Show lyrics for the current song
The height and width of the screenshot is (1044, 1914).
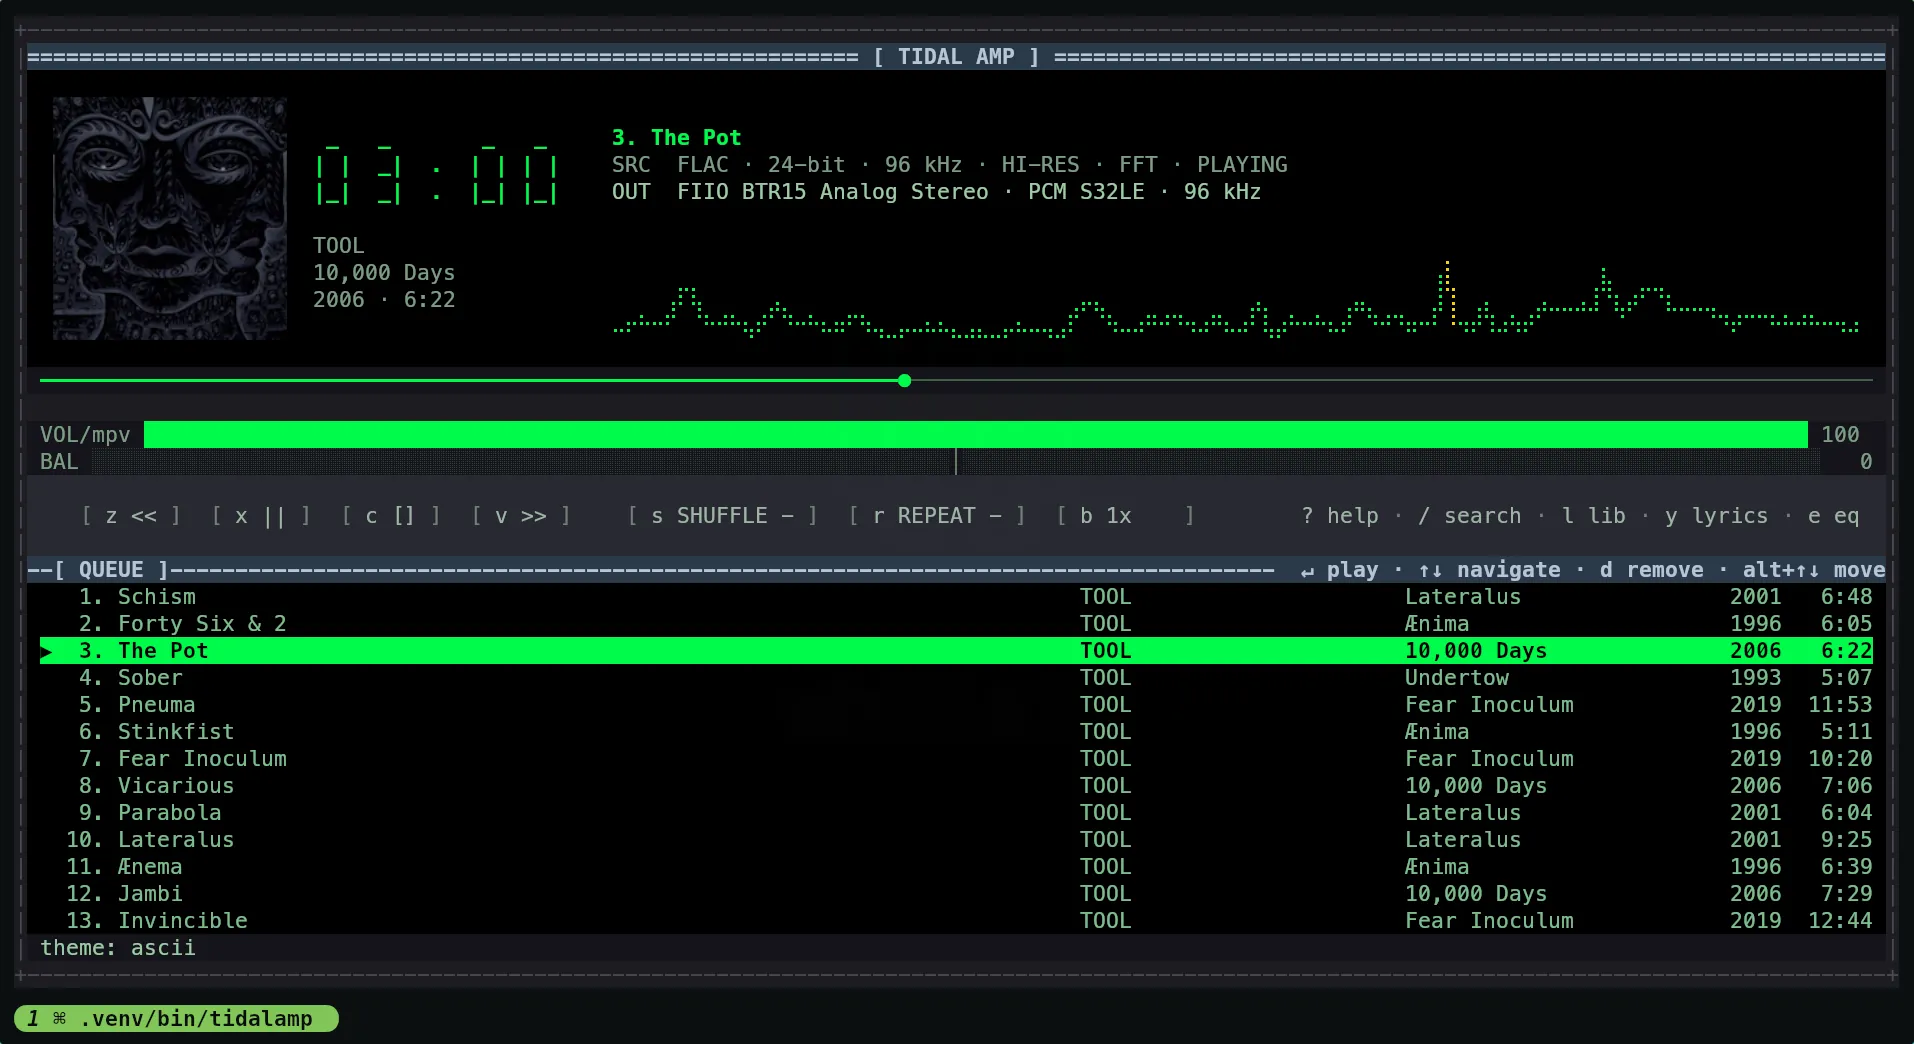[x=1716, y=516]
